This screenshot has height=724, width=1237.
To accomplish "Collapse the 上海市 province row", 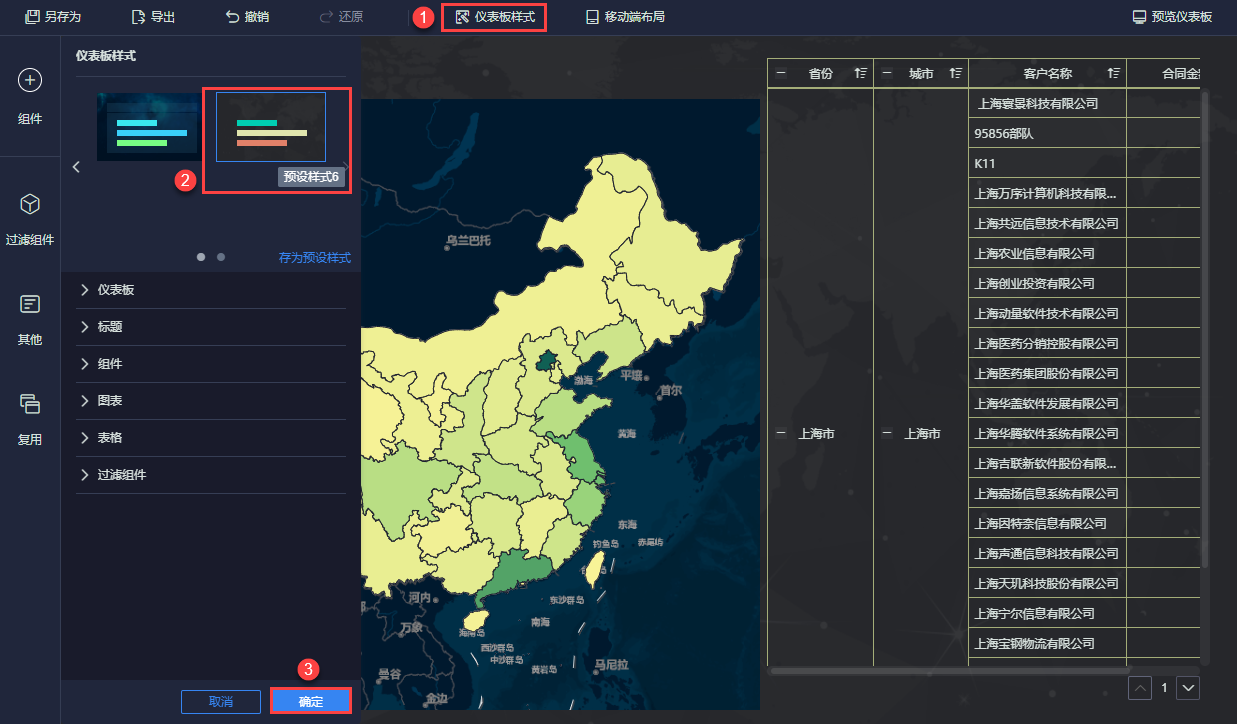I will (781, 434).
